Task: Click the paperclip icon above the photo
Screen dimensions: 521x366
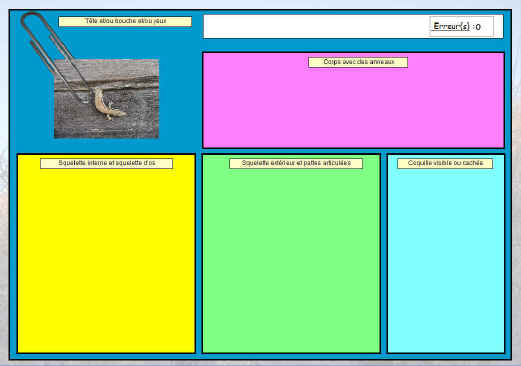Action: click(53, 53)
